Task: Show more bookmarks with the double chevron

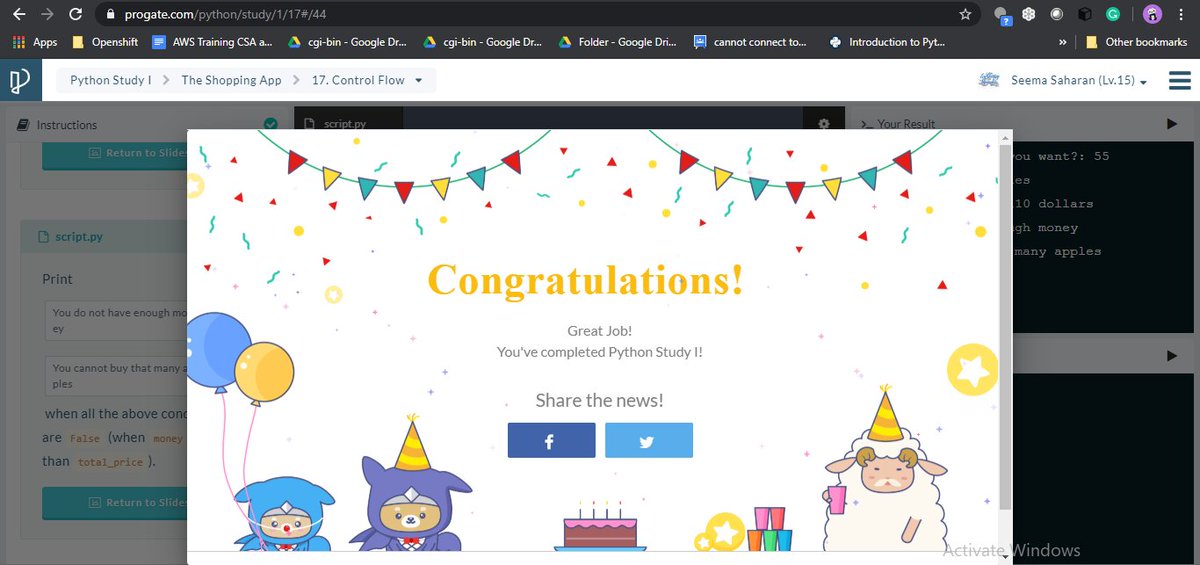Action: tap(1061, 42)
